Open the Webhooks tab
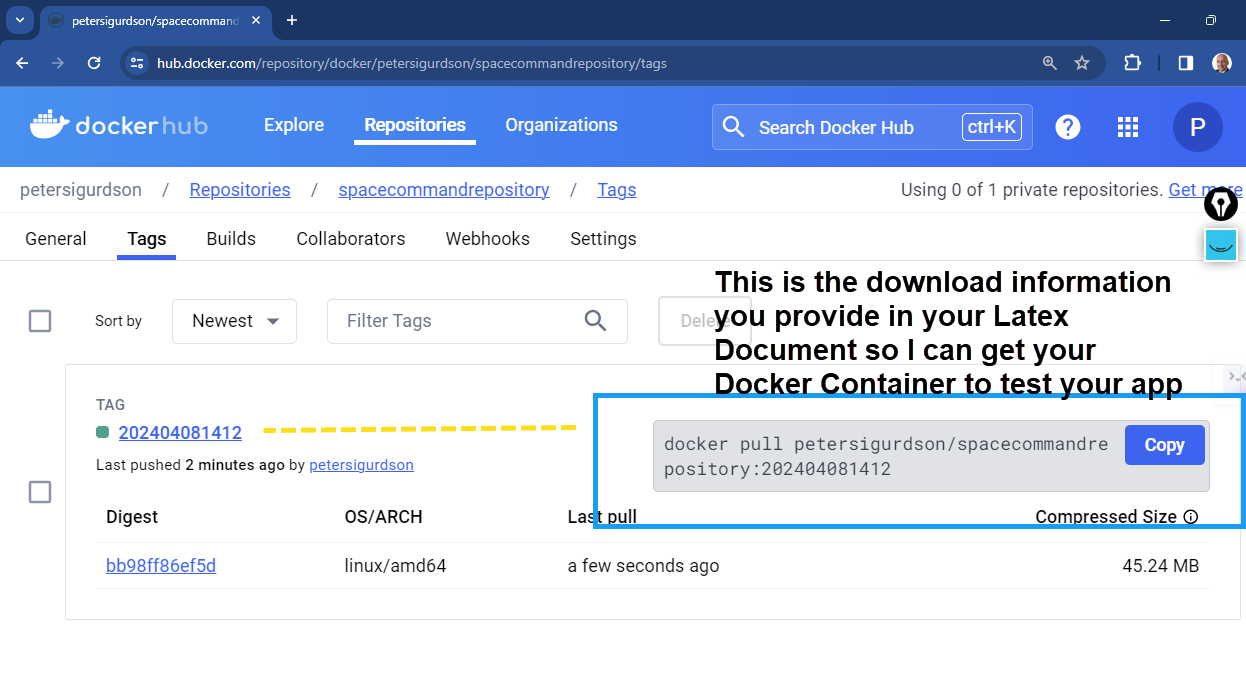 (488, 239)
